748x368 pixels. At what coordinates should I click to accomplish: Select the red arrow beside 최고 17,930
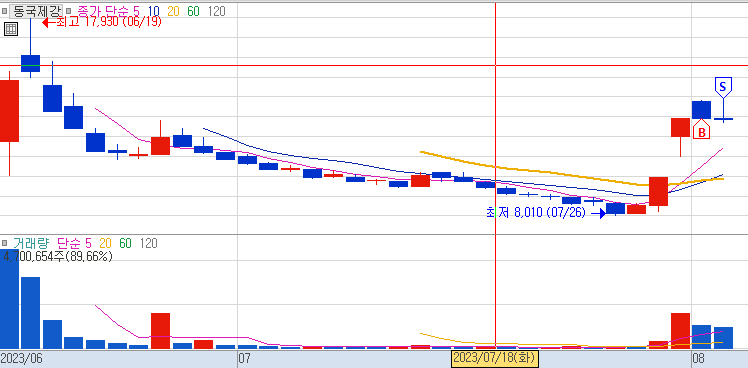point(49,22)
